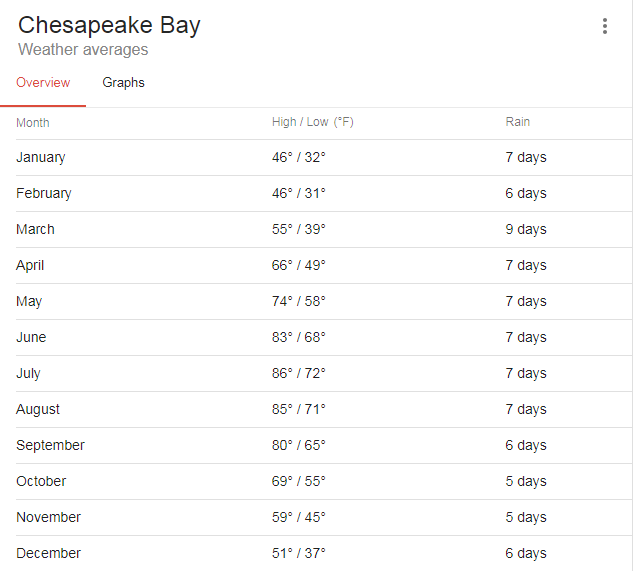Open the three-dot more options menu
Screen dimensions: 633x571
click(604, 26)
